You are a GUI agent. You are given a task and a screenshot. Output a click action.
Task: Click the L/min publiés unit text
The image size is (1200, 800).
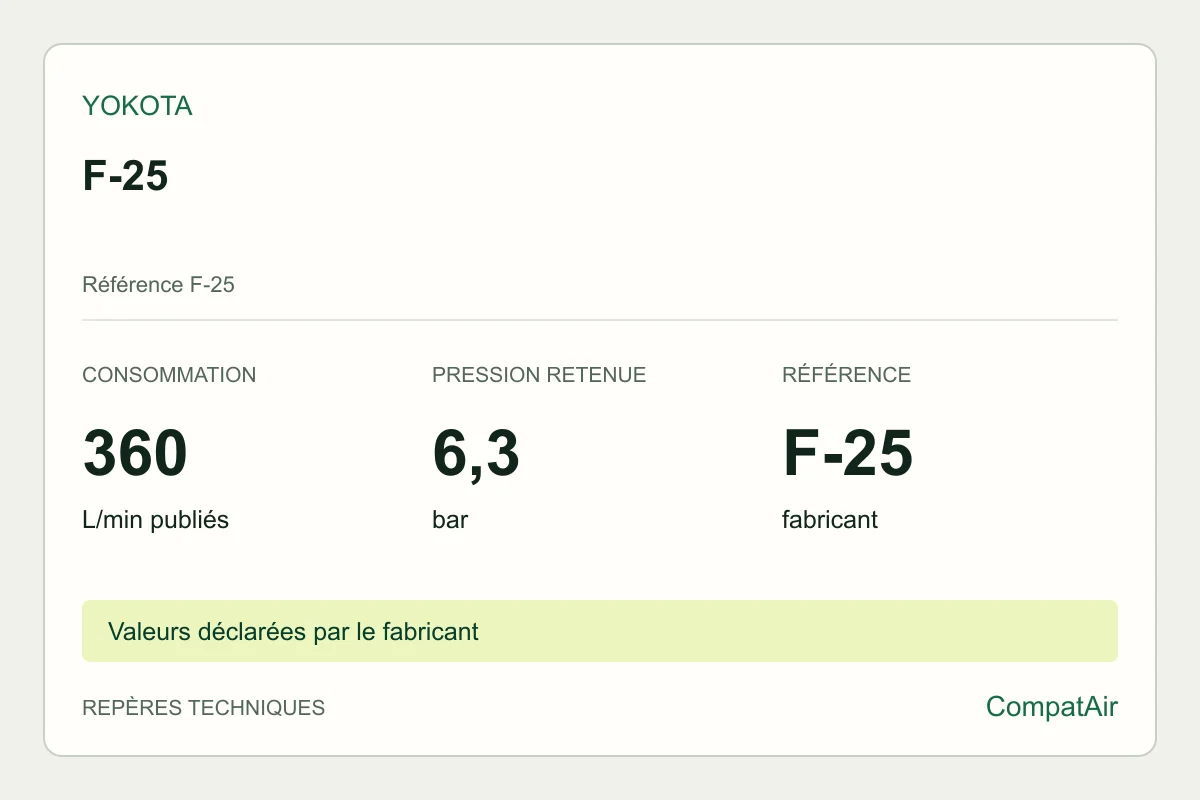pos(155,521)
